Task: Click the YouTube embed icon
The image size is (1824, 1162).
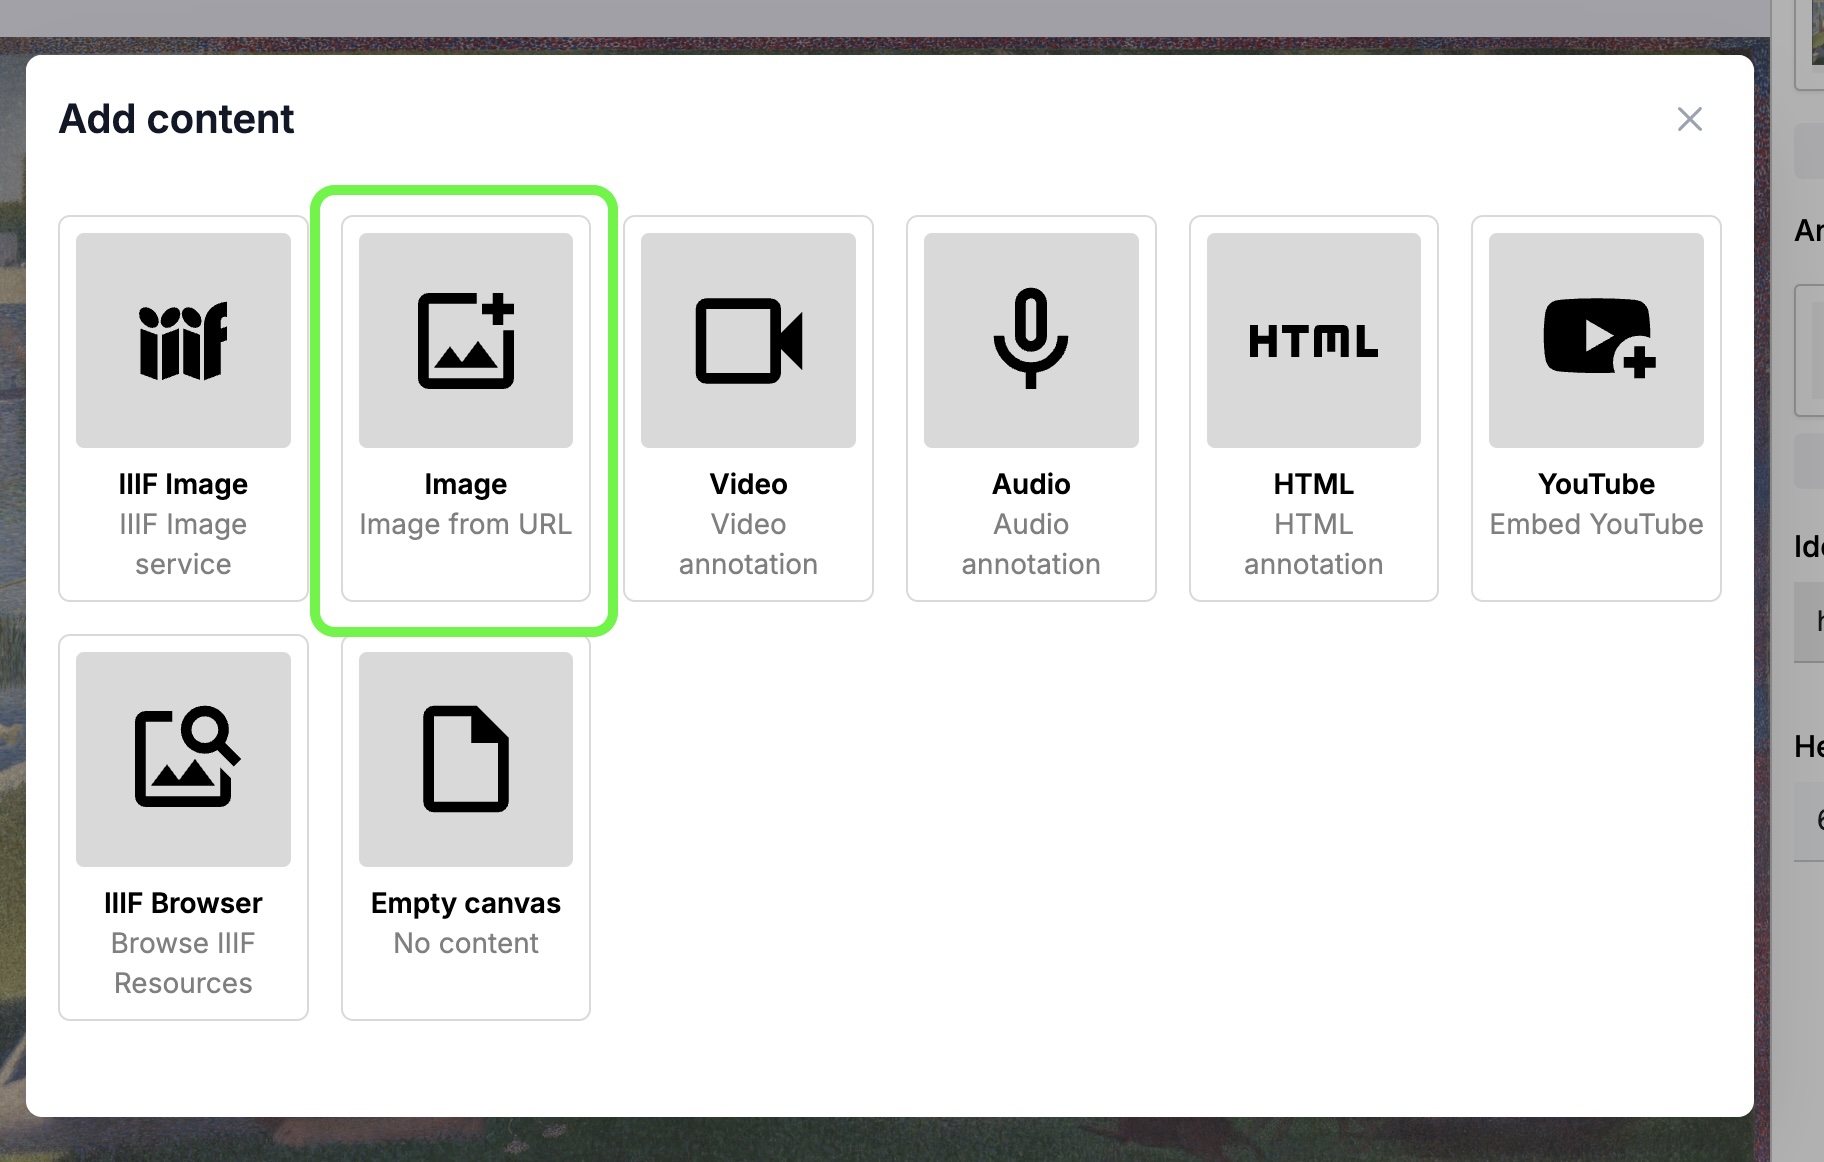Action: click(1596, 339)
